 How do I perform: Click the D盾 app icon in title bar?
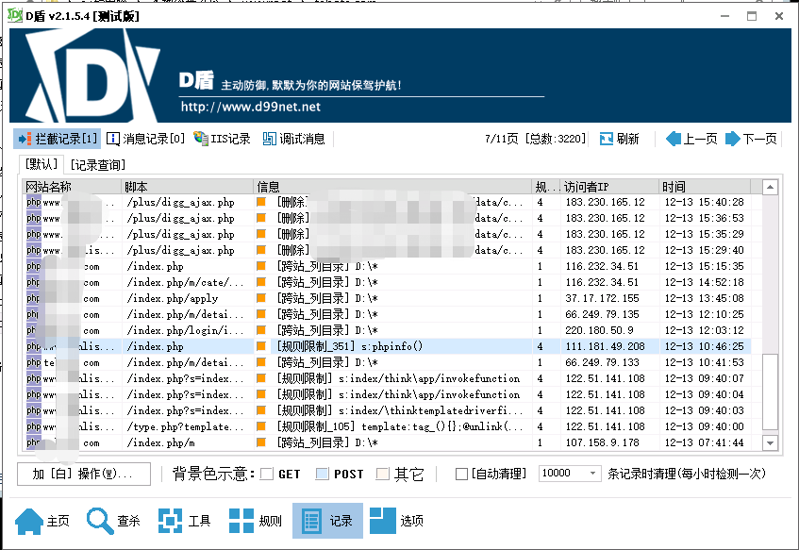pos(15,15)
